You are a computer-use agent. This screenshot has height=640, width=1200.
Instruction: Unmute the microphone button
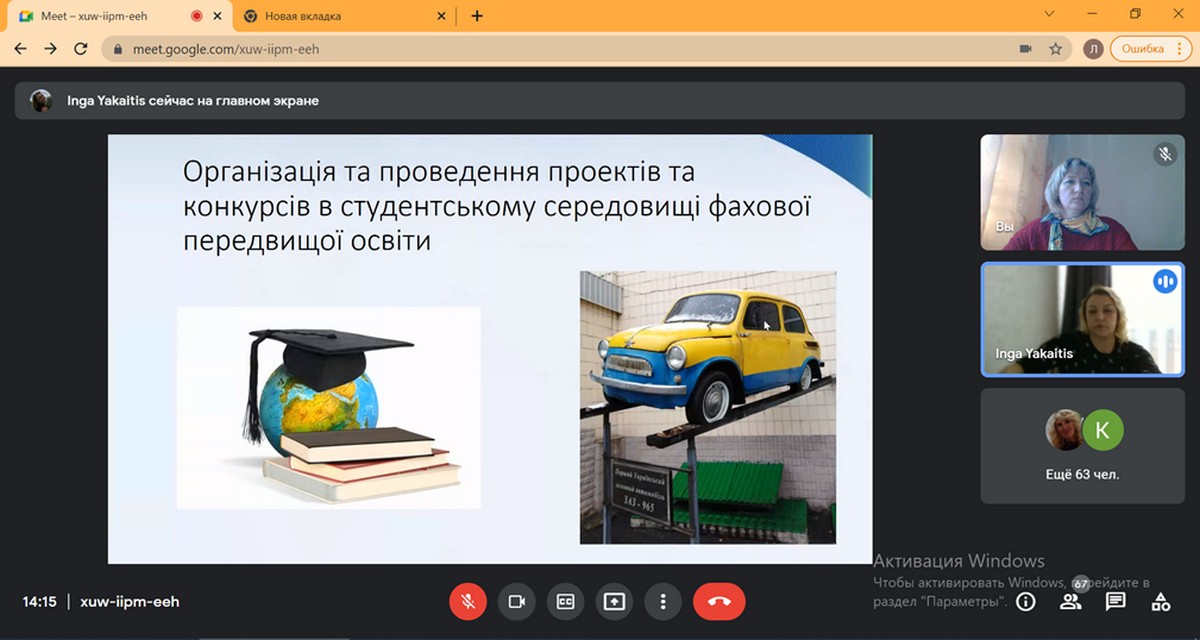[468, 602]
